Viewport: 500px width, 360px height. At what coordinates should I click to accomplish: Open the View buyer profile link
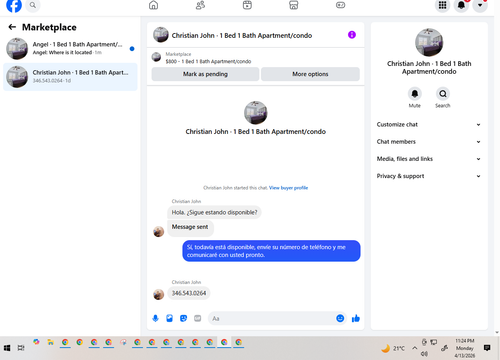tap(288, 188)
